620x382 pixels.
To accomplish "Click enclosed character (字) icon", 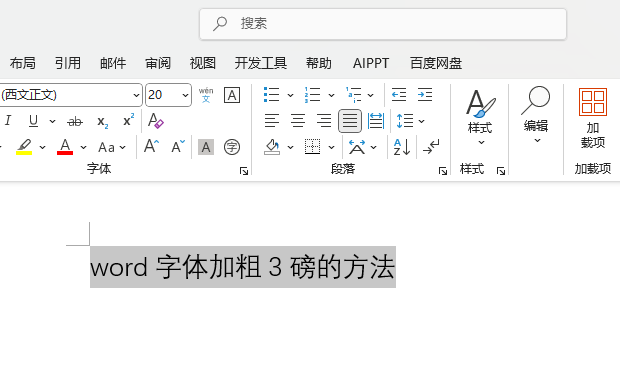I will pos(232,147).
